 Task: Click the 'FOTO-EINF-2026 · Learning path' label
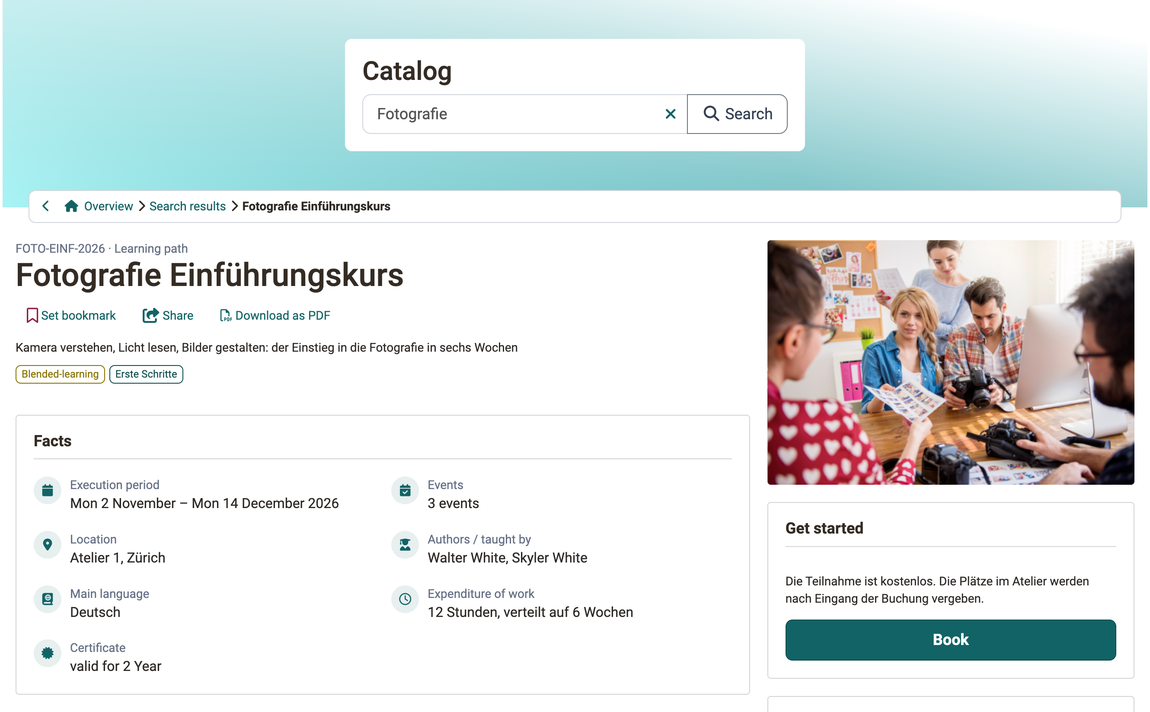(x=102, y=249)
